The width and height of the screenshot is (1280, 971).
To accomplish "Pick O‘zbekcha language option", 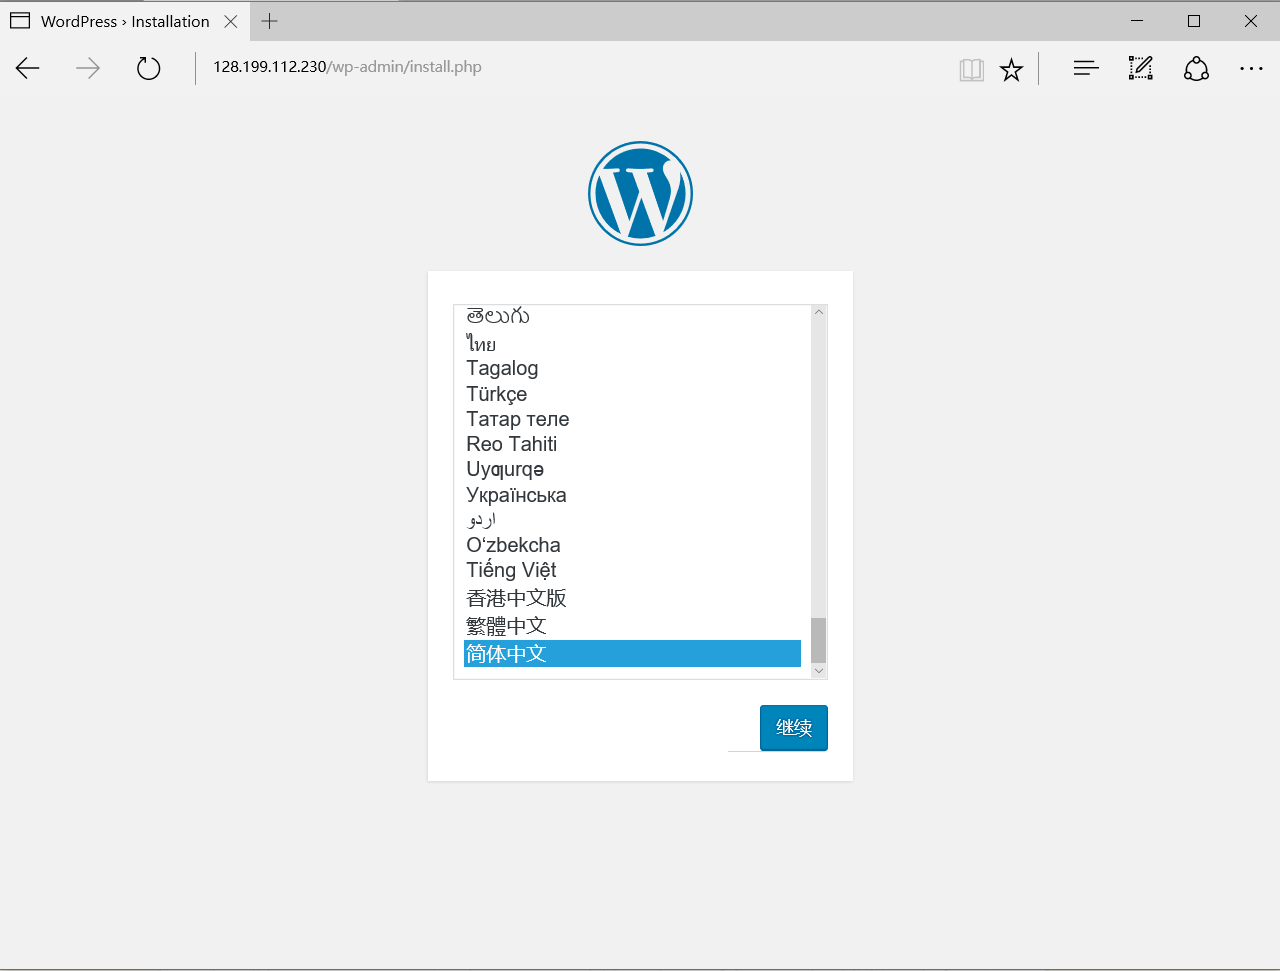I will 632,545.
